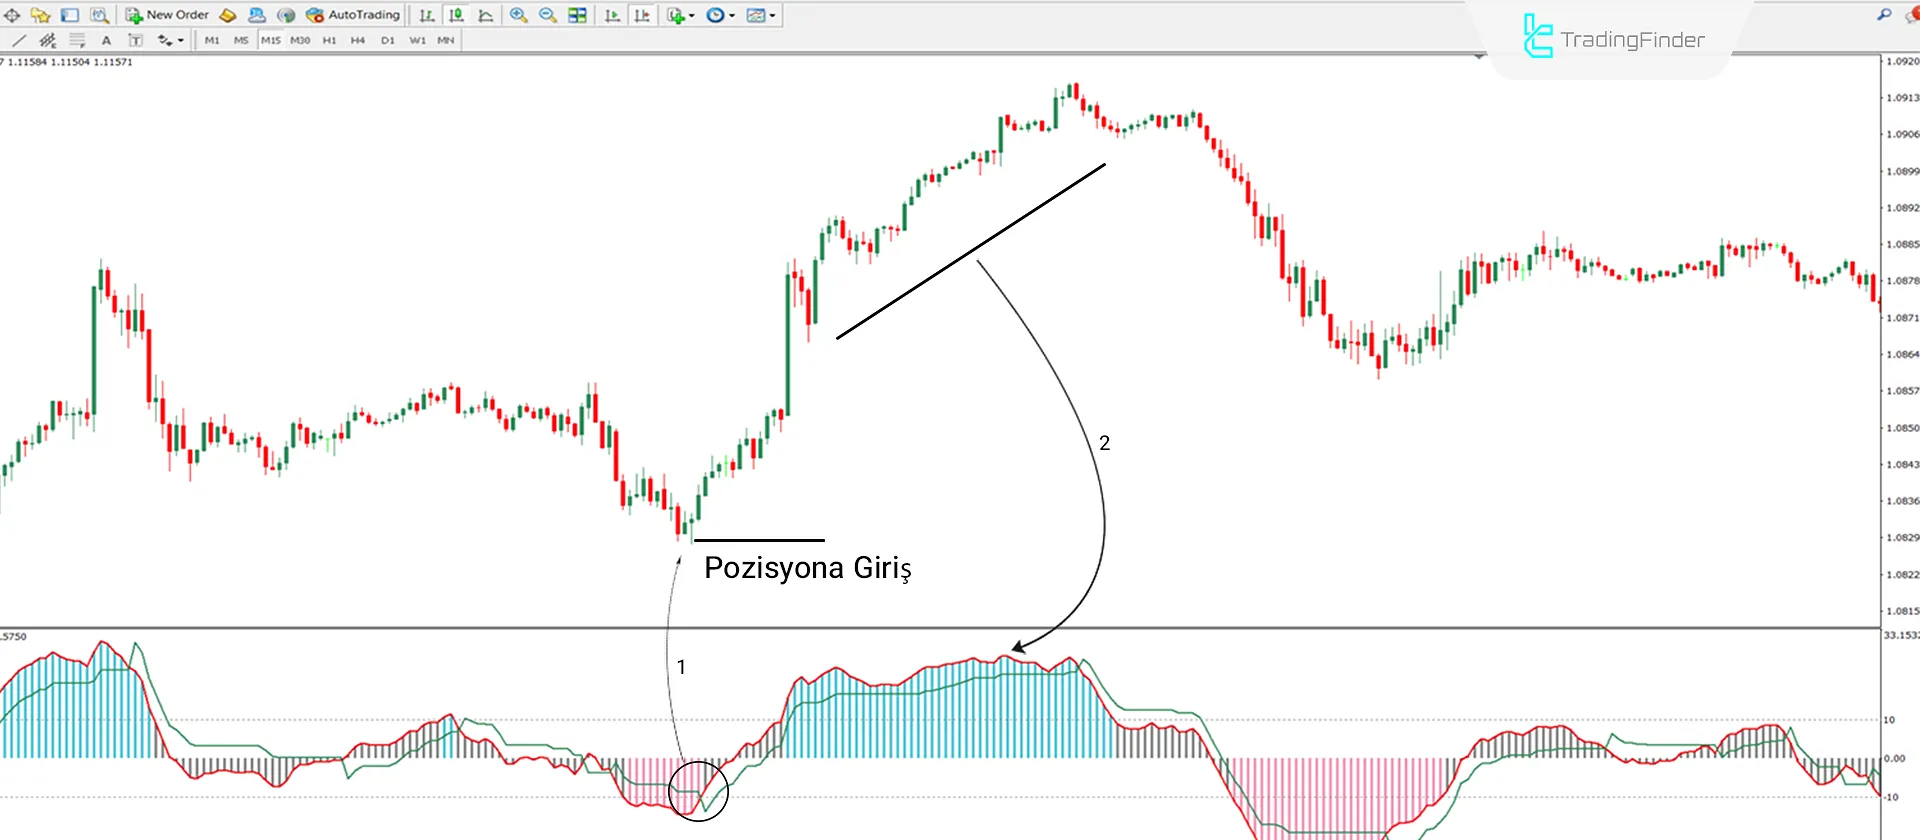Toggle chart auto scroll
The image size is (1920, 840).
point(613,15)
